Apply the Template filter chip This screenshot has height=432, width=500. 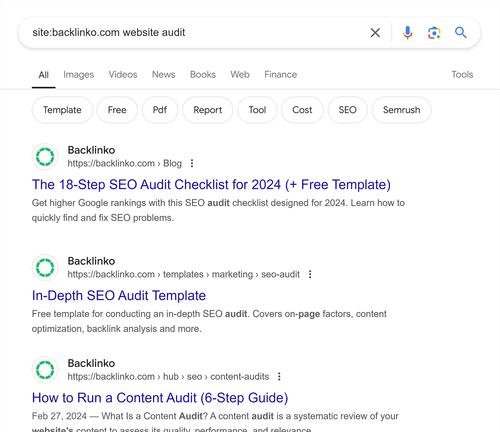click(x=62, y=110)
